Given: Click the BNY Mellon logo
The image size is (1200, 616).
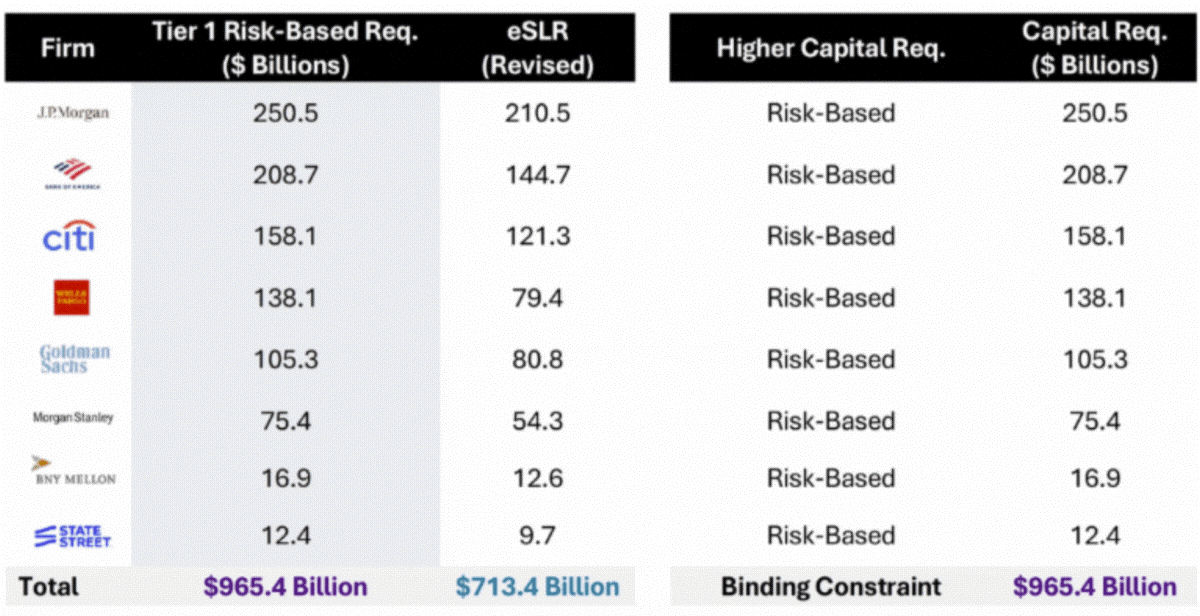Looking at the screenshot, I should pyautogui.click(x=73, y=472).
